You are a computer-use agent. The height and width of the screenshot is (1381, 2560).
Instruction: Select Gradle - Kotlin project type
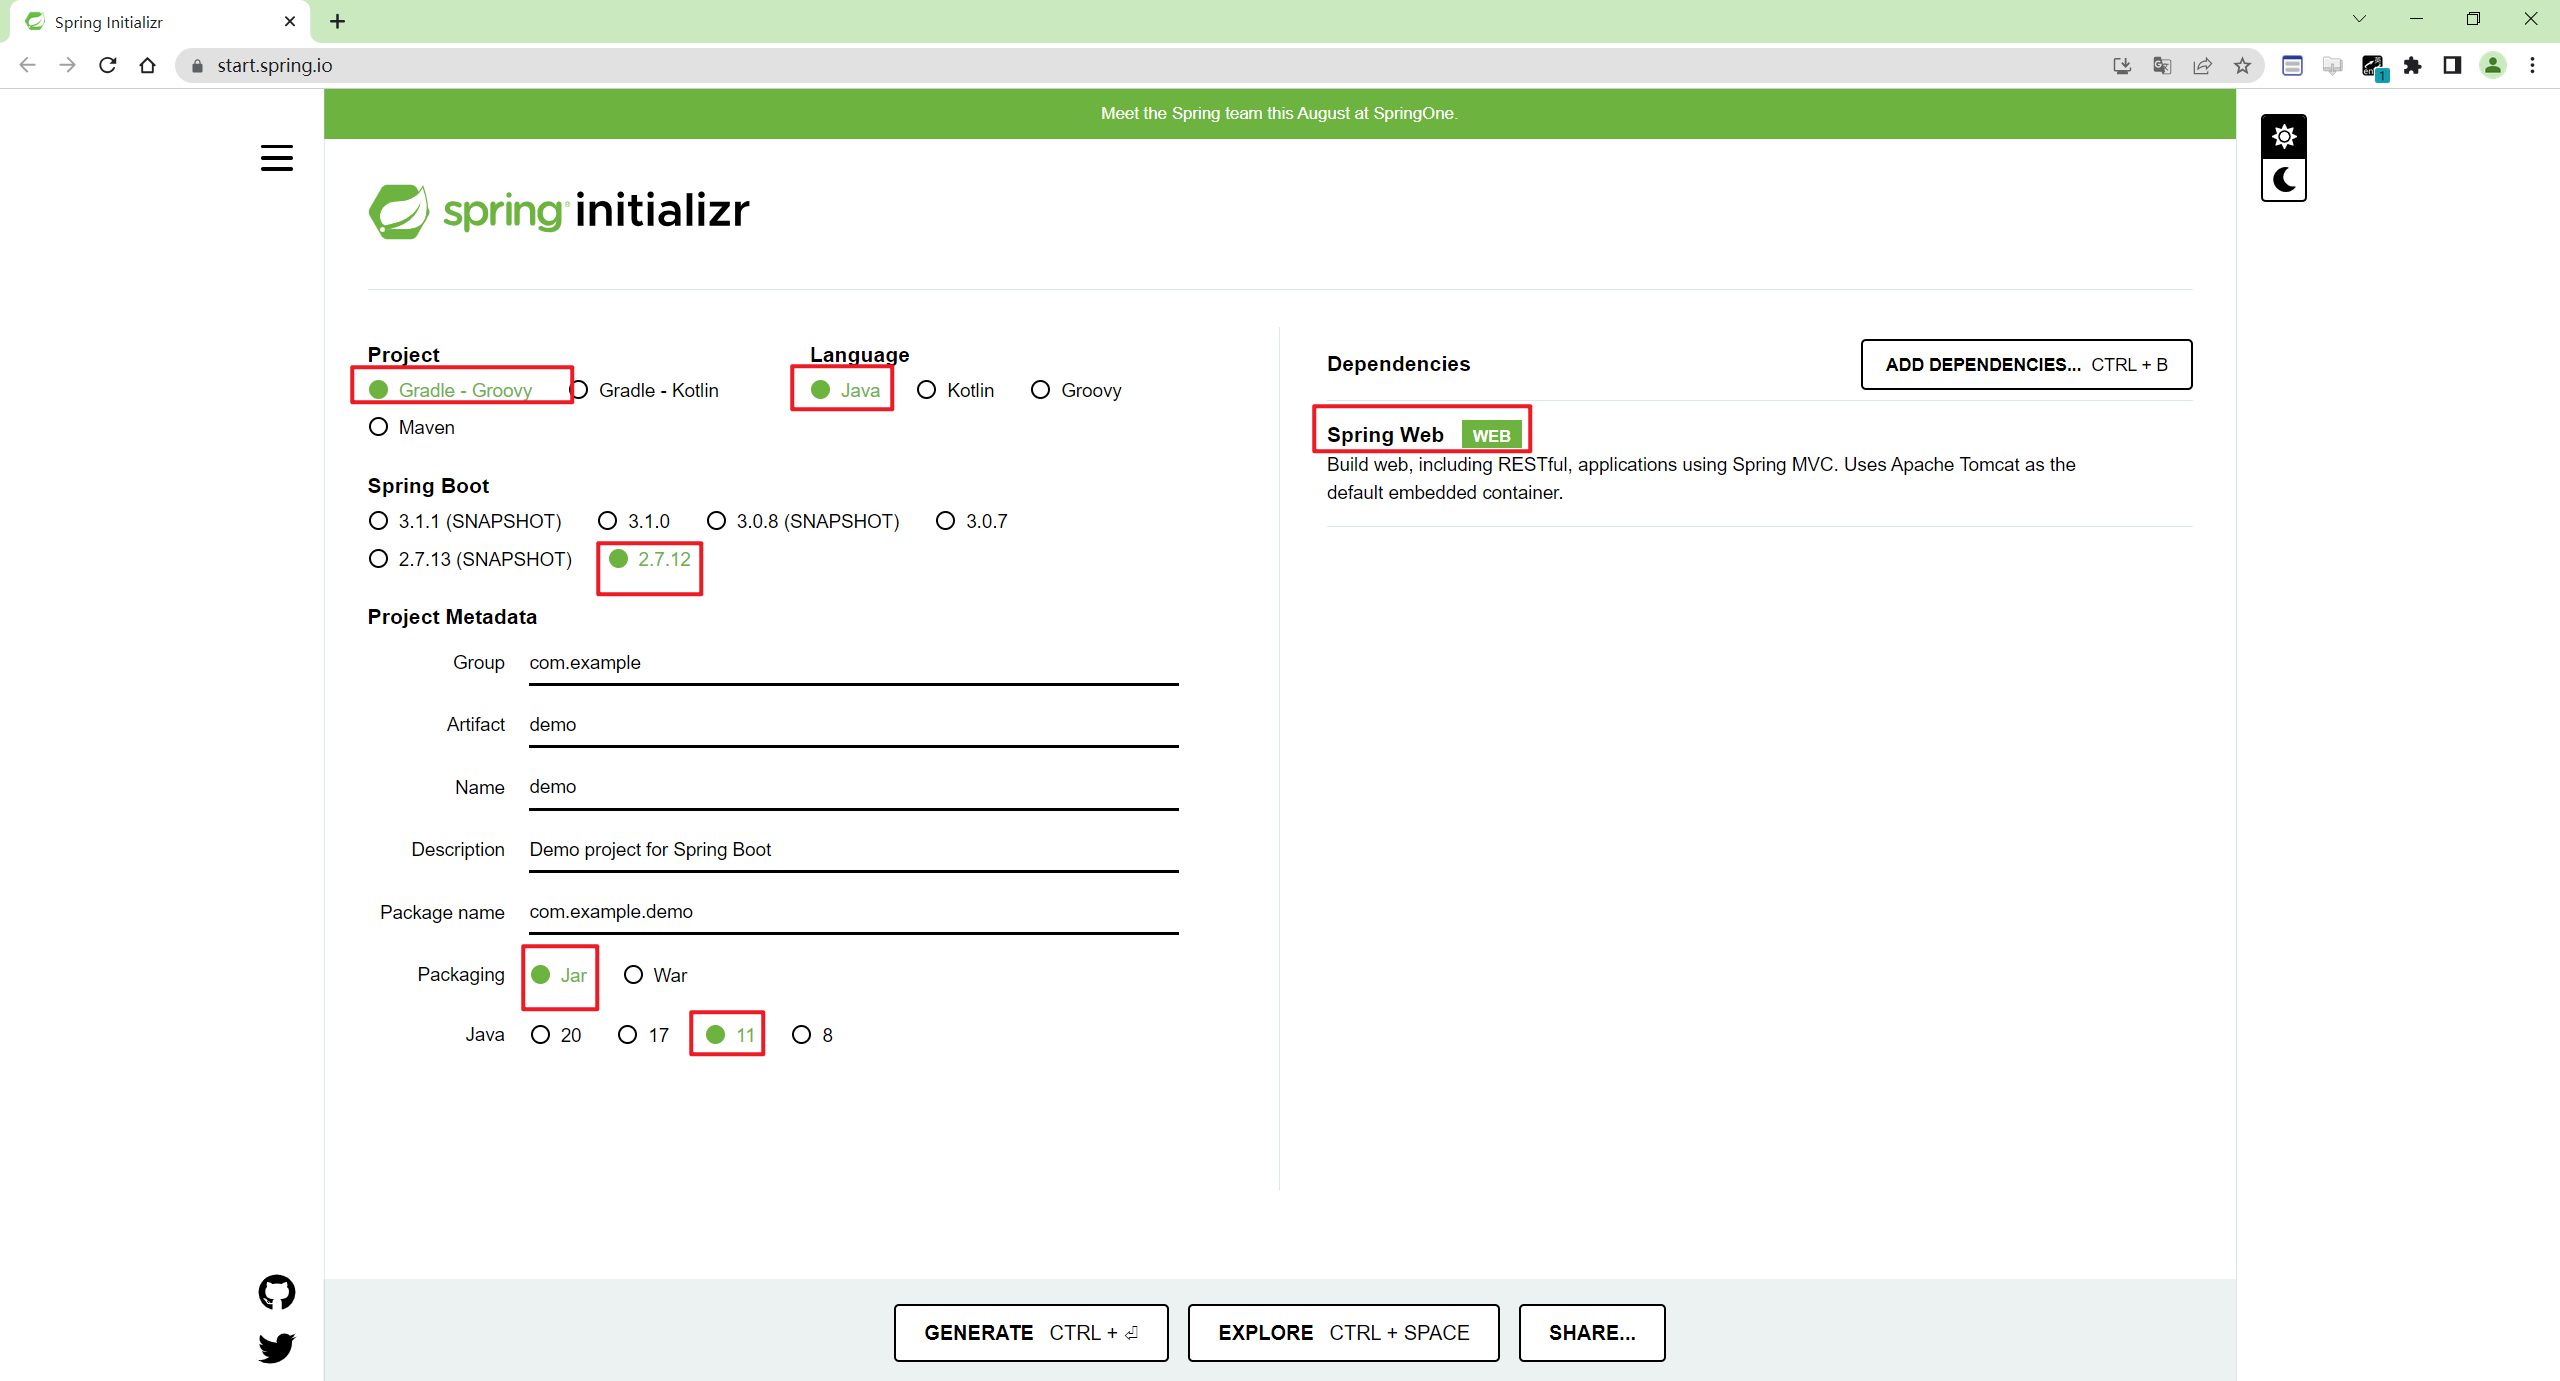[x=645, y=390]
